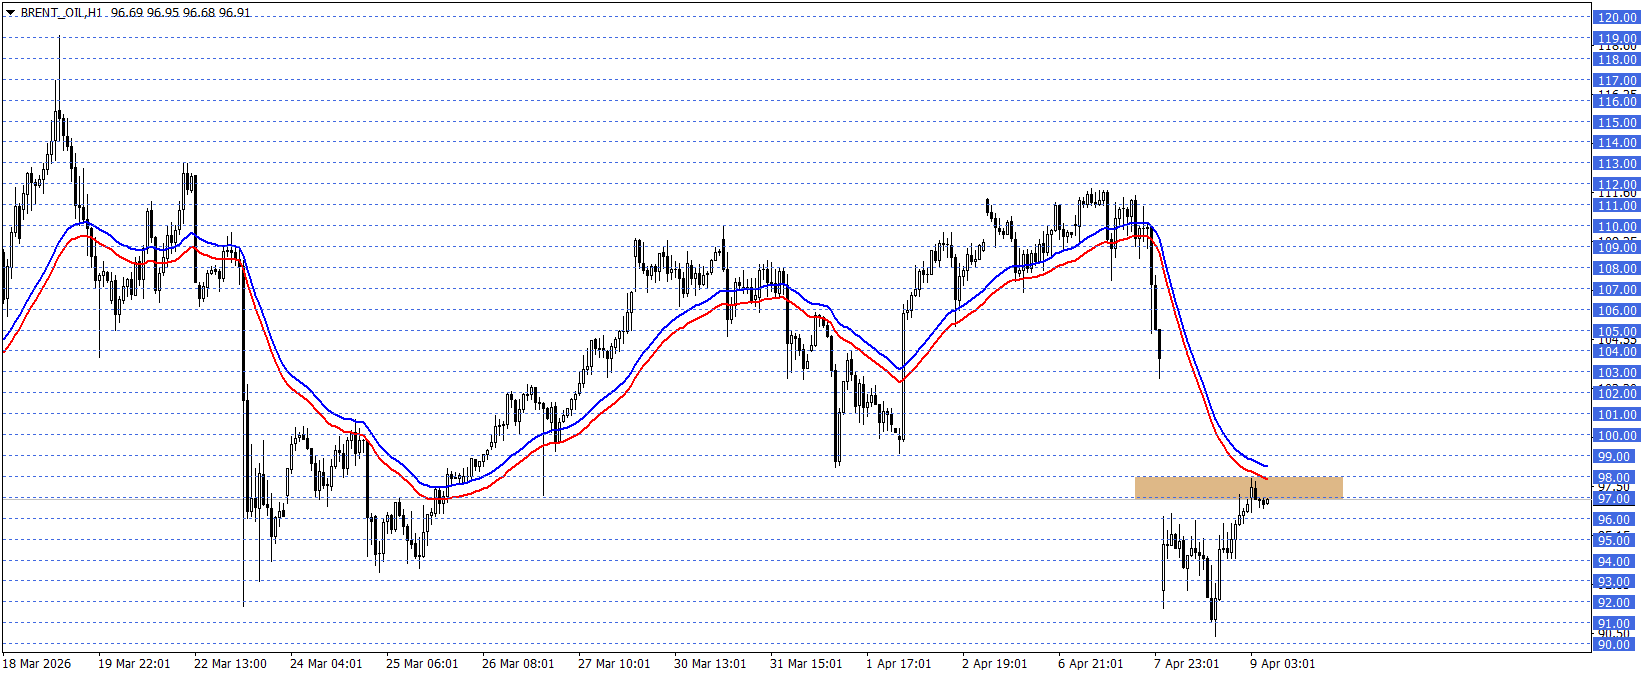Click the 92.00 price level label
This screenshot has width=1641, height=676.
point(1616,603)
